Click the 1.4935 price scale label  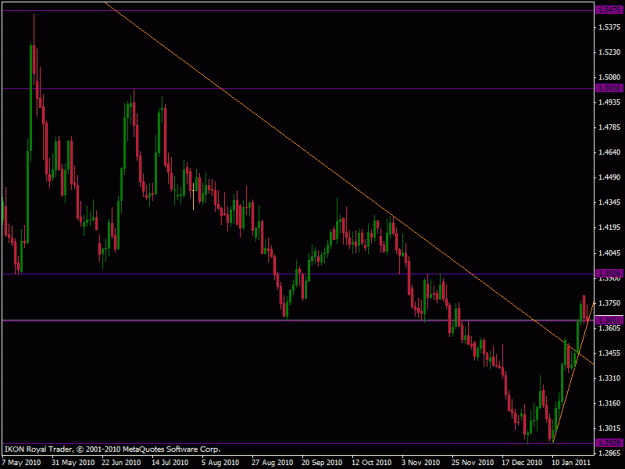click(x=609, y=102)
